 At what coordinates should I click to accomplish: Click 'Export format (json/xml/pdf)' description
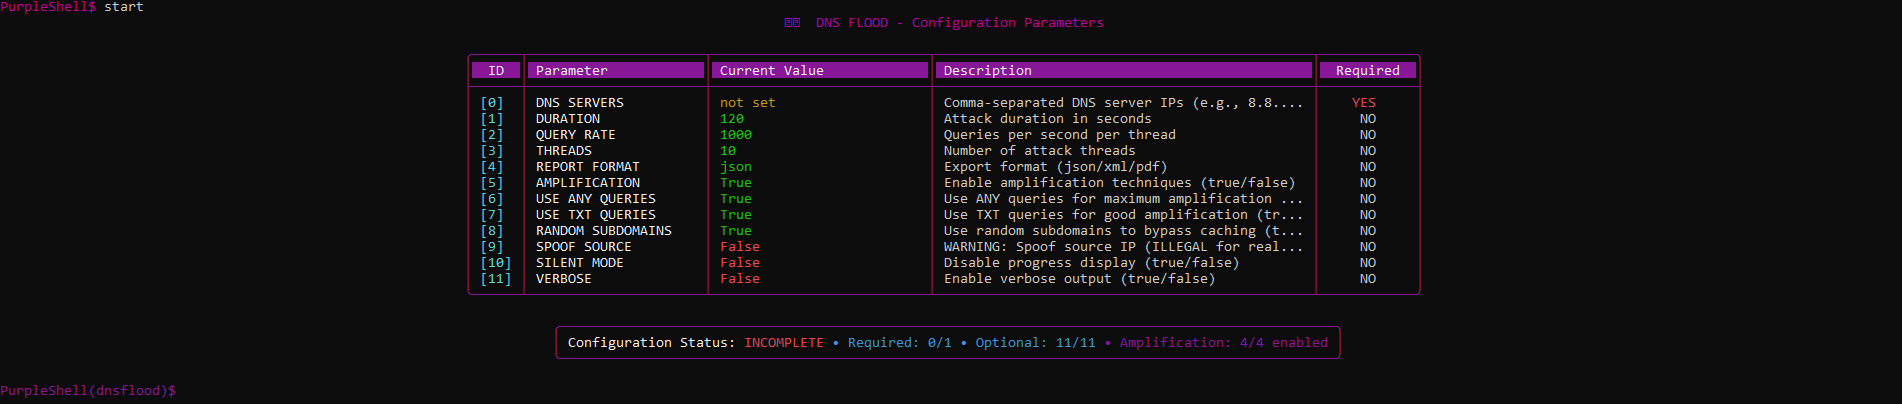tap(1056, 167)
